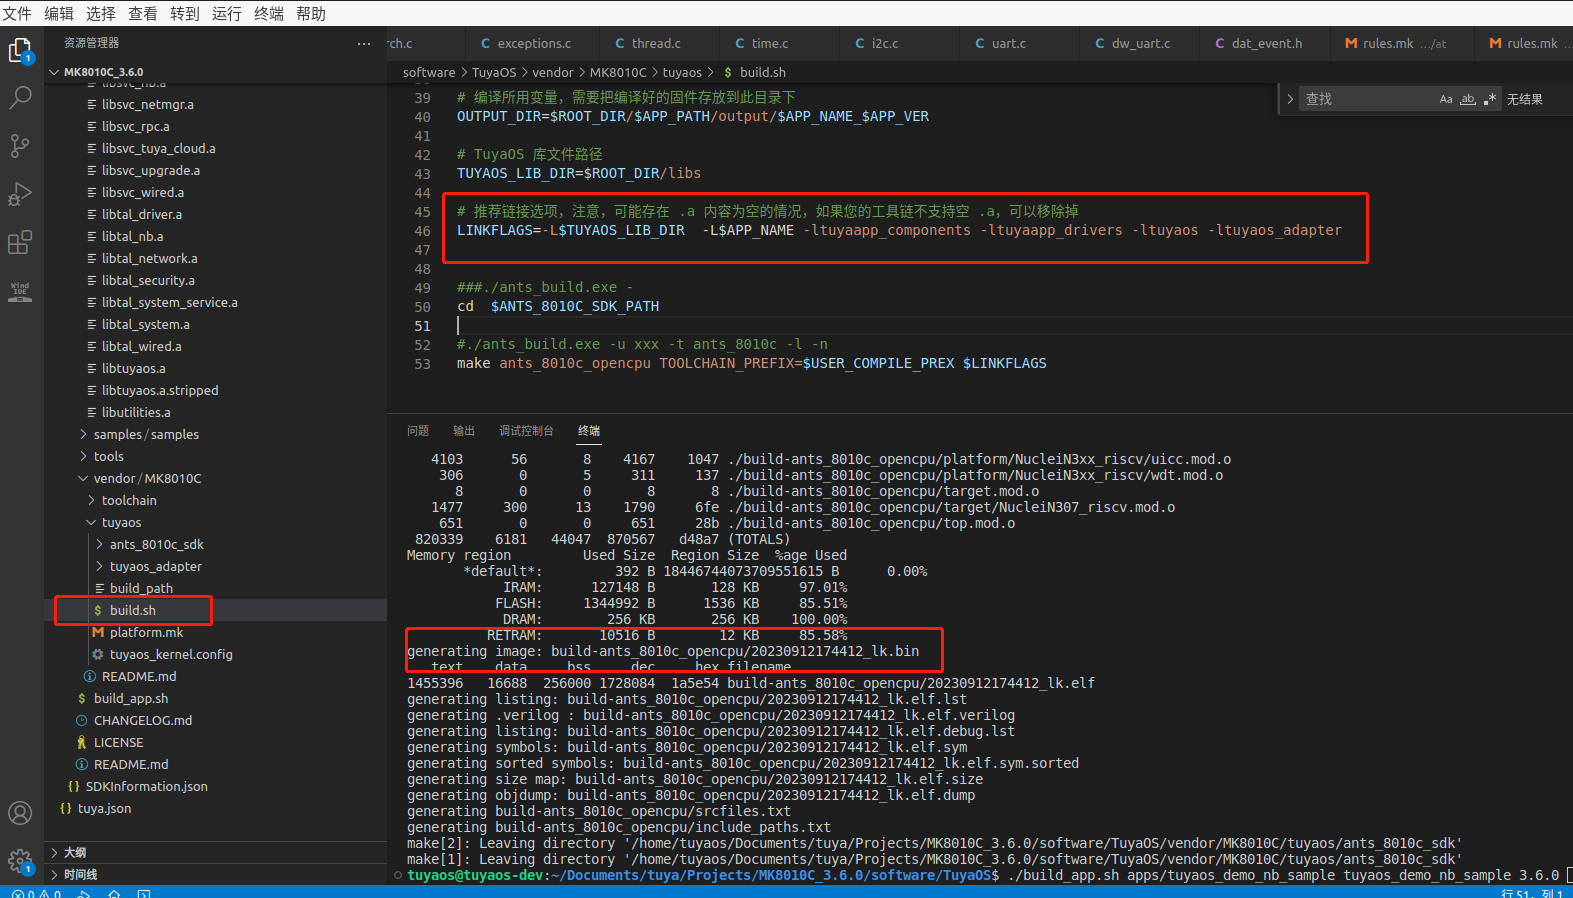1573x898 pixels.
Task: Open the Explorer view in activity bar
Action: [x=20, y=50]
